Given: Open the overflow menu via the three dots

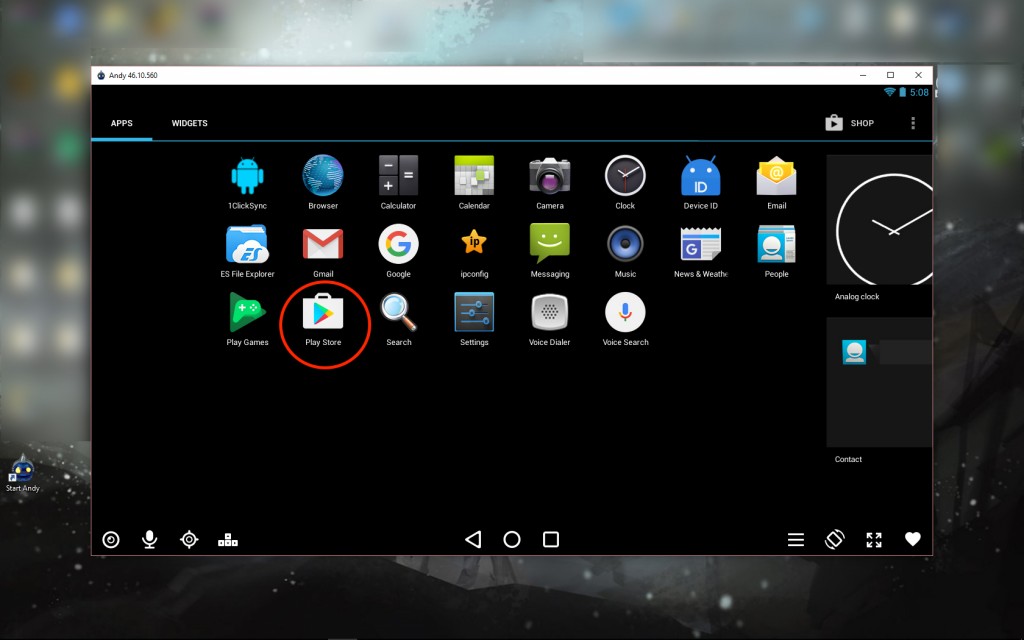Looking at the screenshot, I should pyautogui.click(x=912, y=122).
